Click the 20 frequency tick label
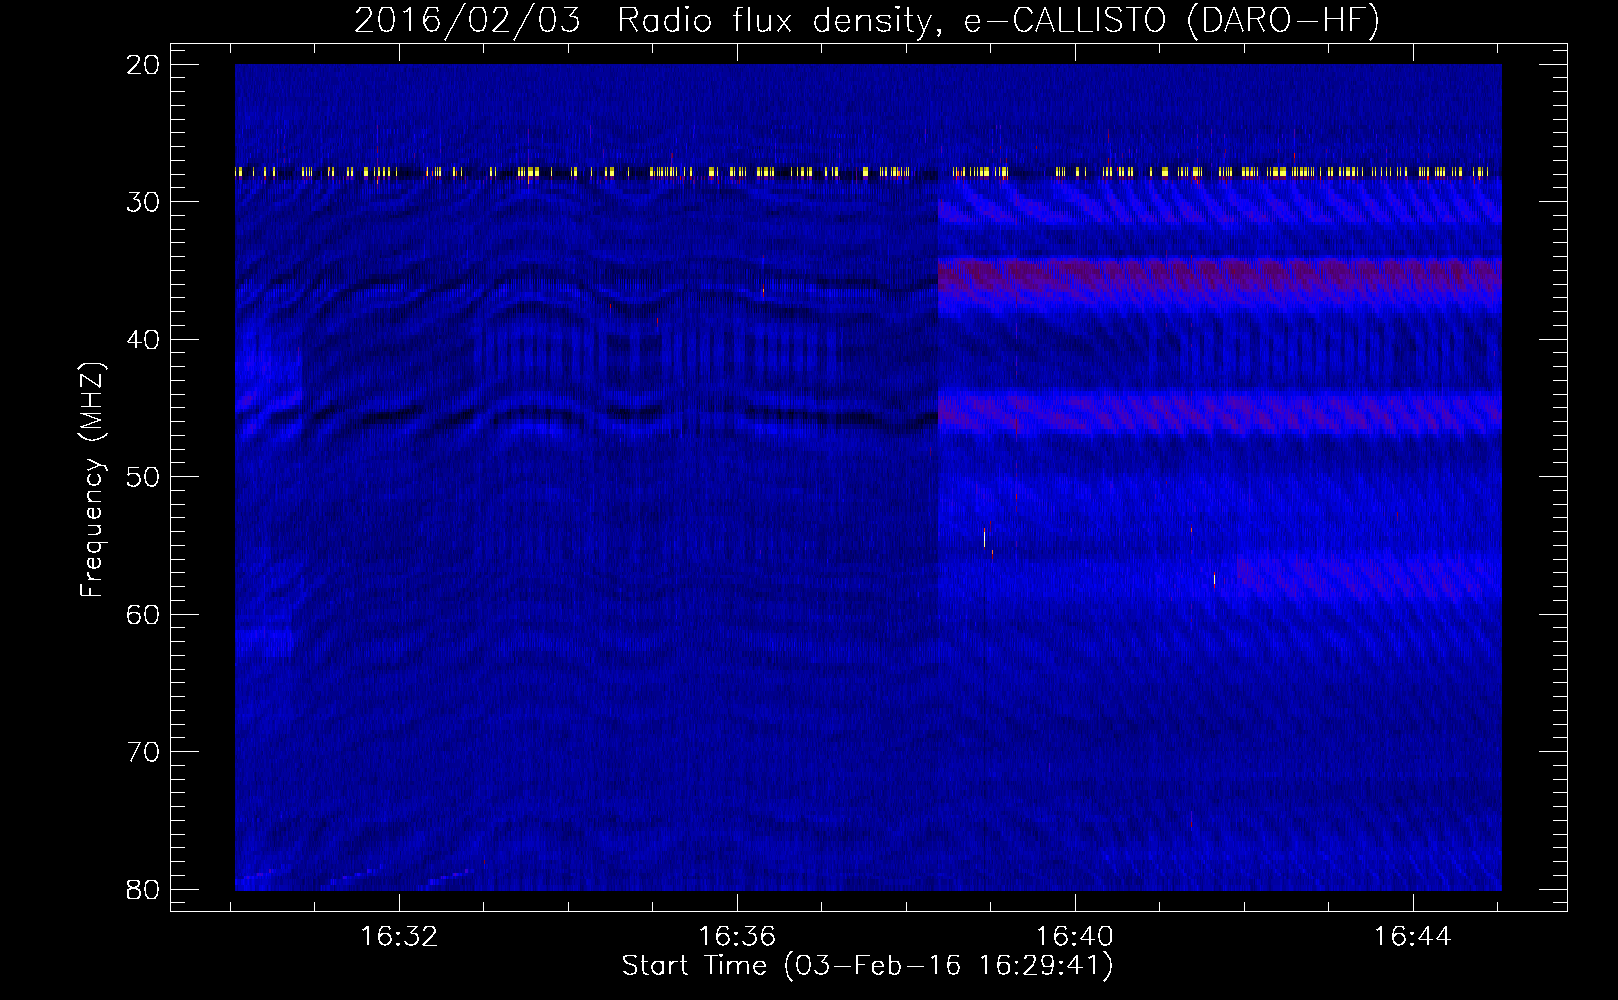The width and height of the screenshot is (1618, 1000). pyautogui.click(x=144, y=65)
